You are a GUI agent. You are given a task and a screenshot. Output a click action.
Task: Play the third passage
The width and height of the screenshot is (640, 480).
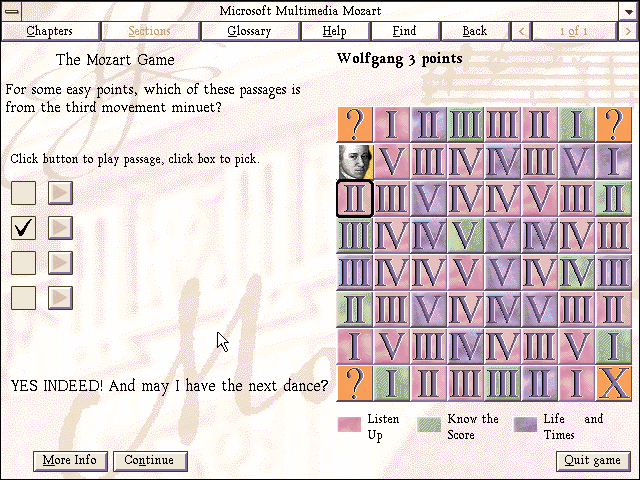(60, 262)
